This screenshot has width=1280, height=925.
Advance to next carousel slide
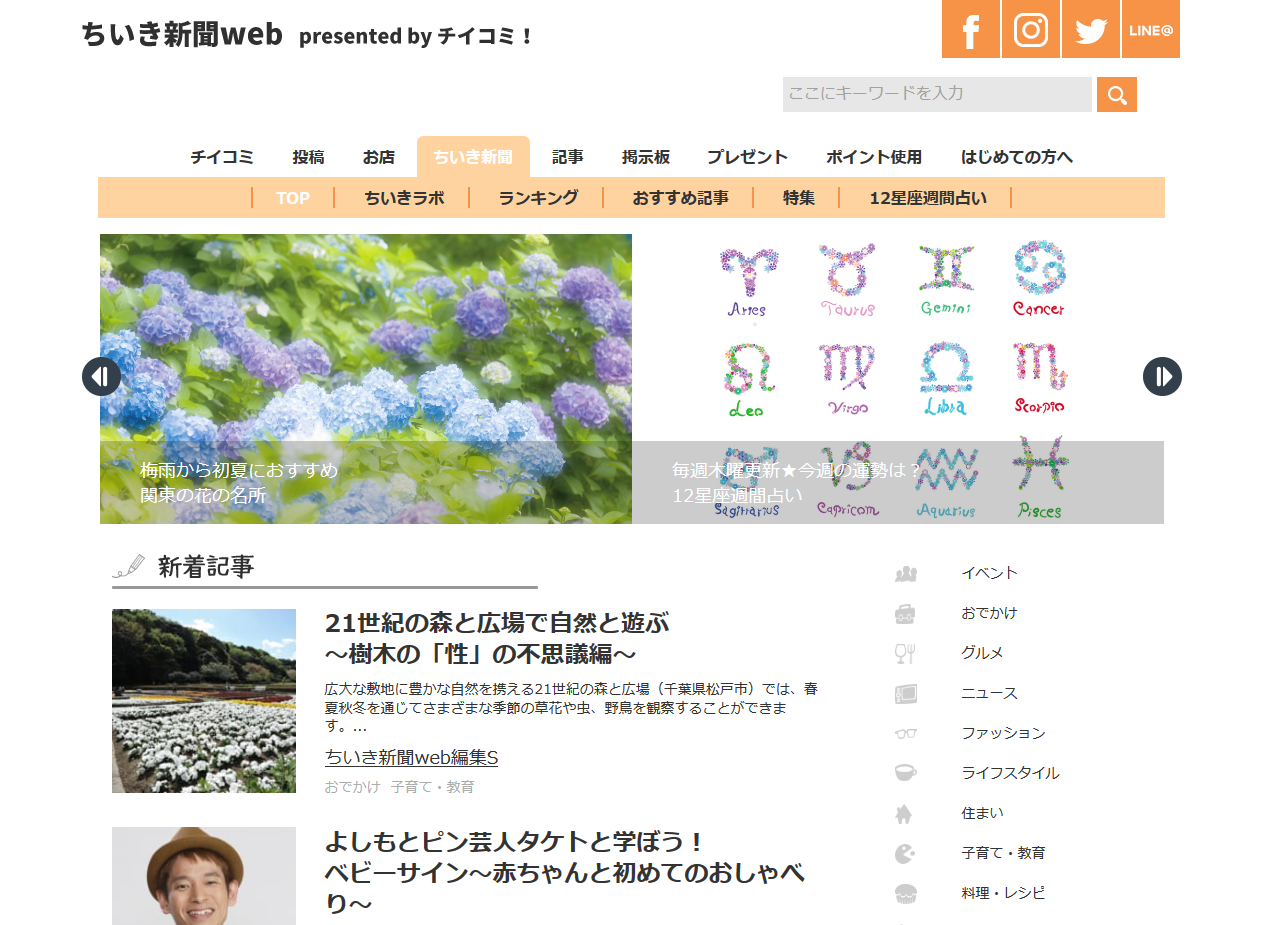pos(1162,377)
